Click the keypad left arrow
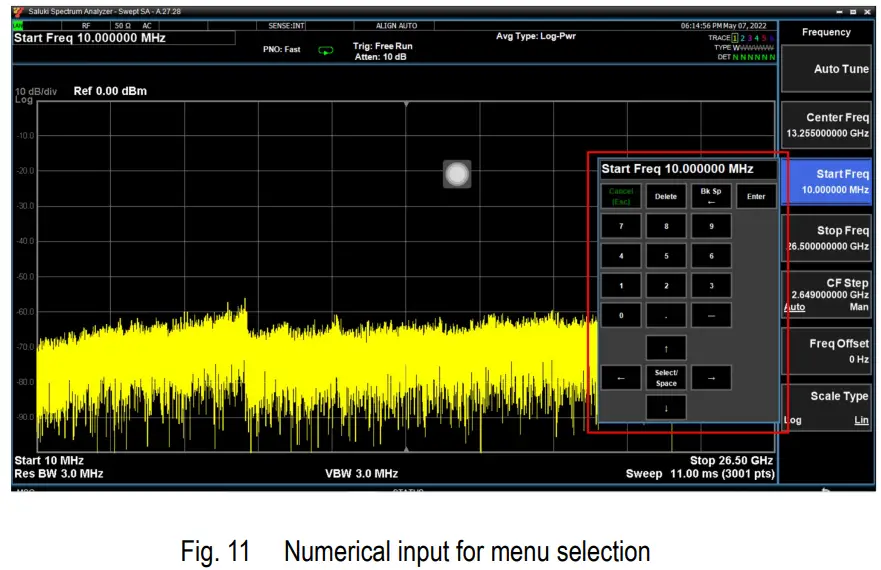The height and width of the screenshot is (570, 881). [x=621, y=378]
